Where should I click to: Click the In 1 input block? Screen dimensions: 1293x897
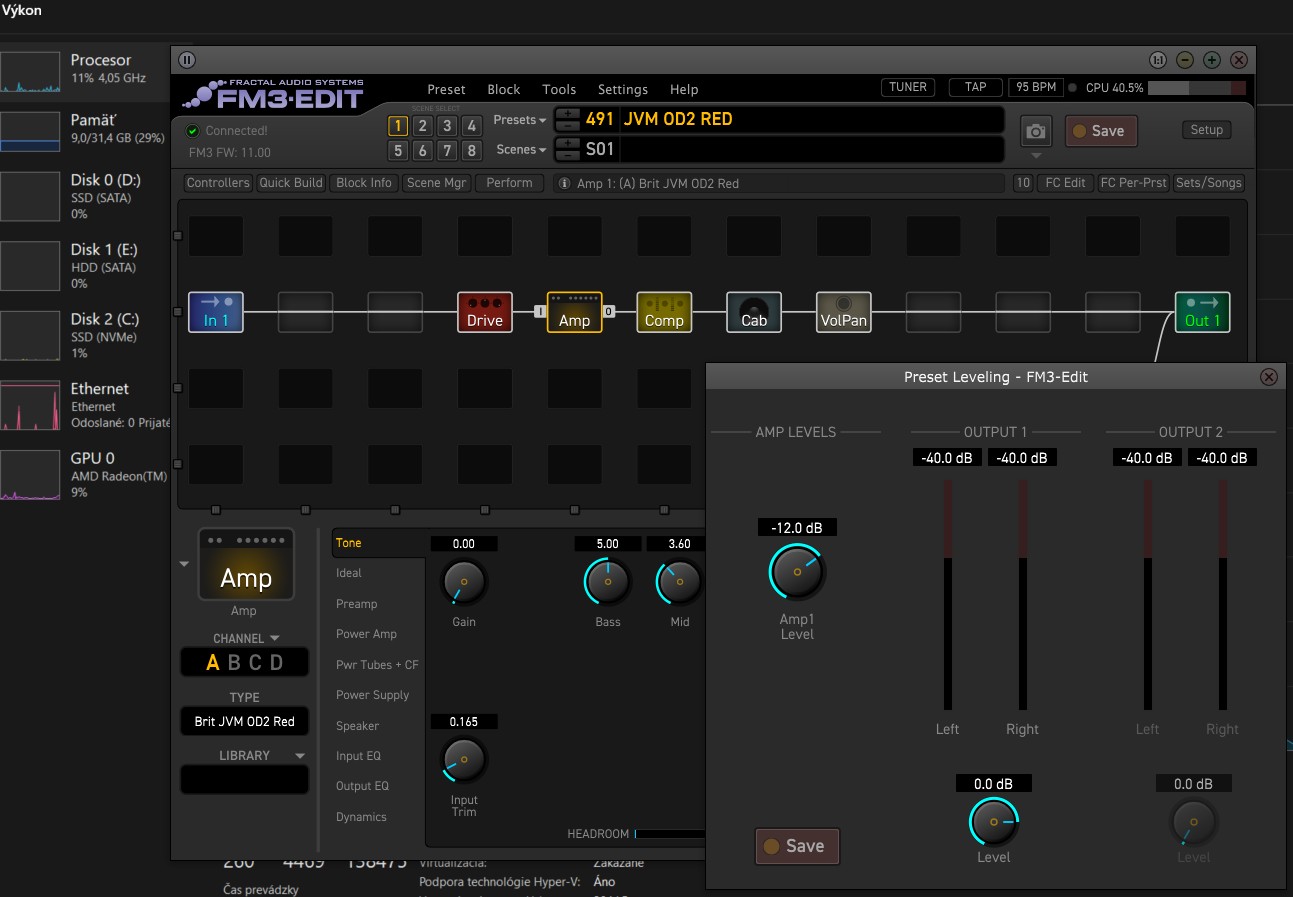point(216,312)
